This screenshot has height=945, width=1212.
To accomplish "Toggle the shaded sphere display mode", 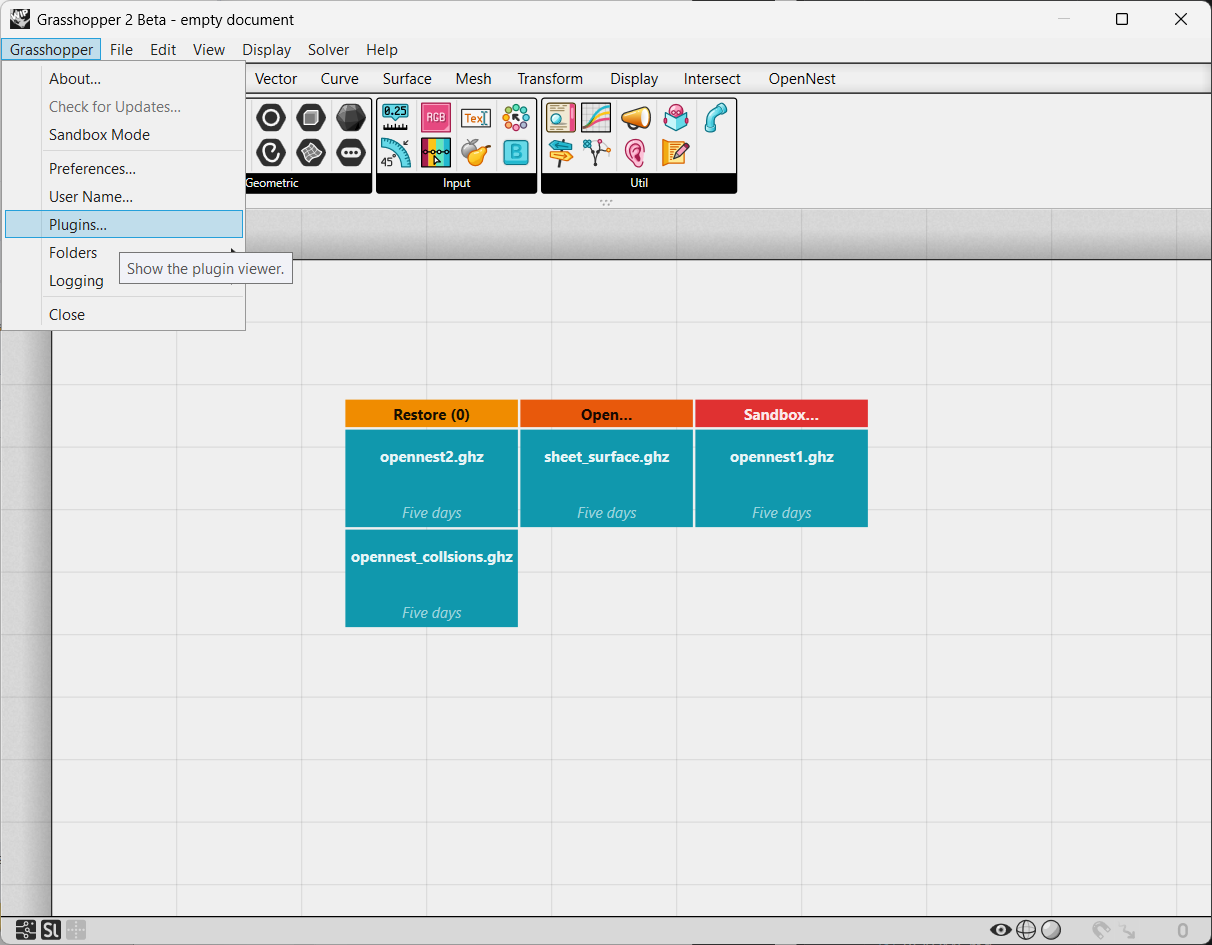I will pyautogui.click(x=1050, y=930).
